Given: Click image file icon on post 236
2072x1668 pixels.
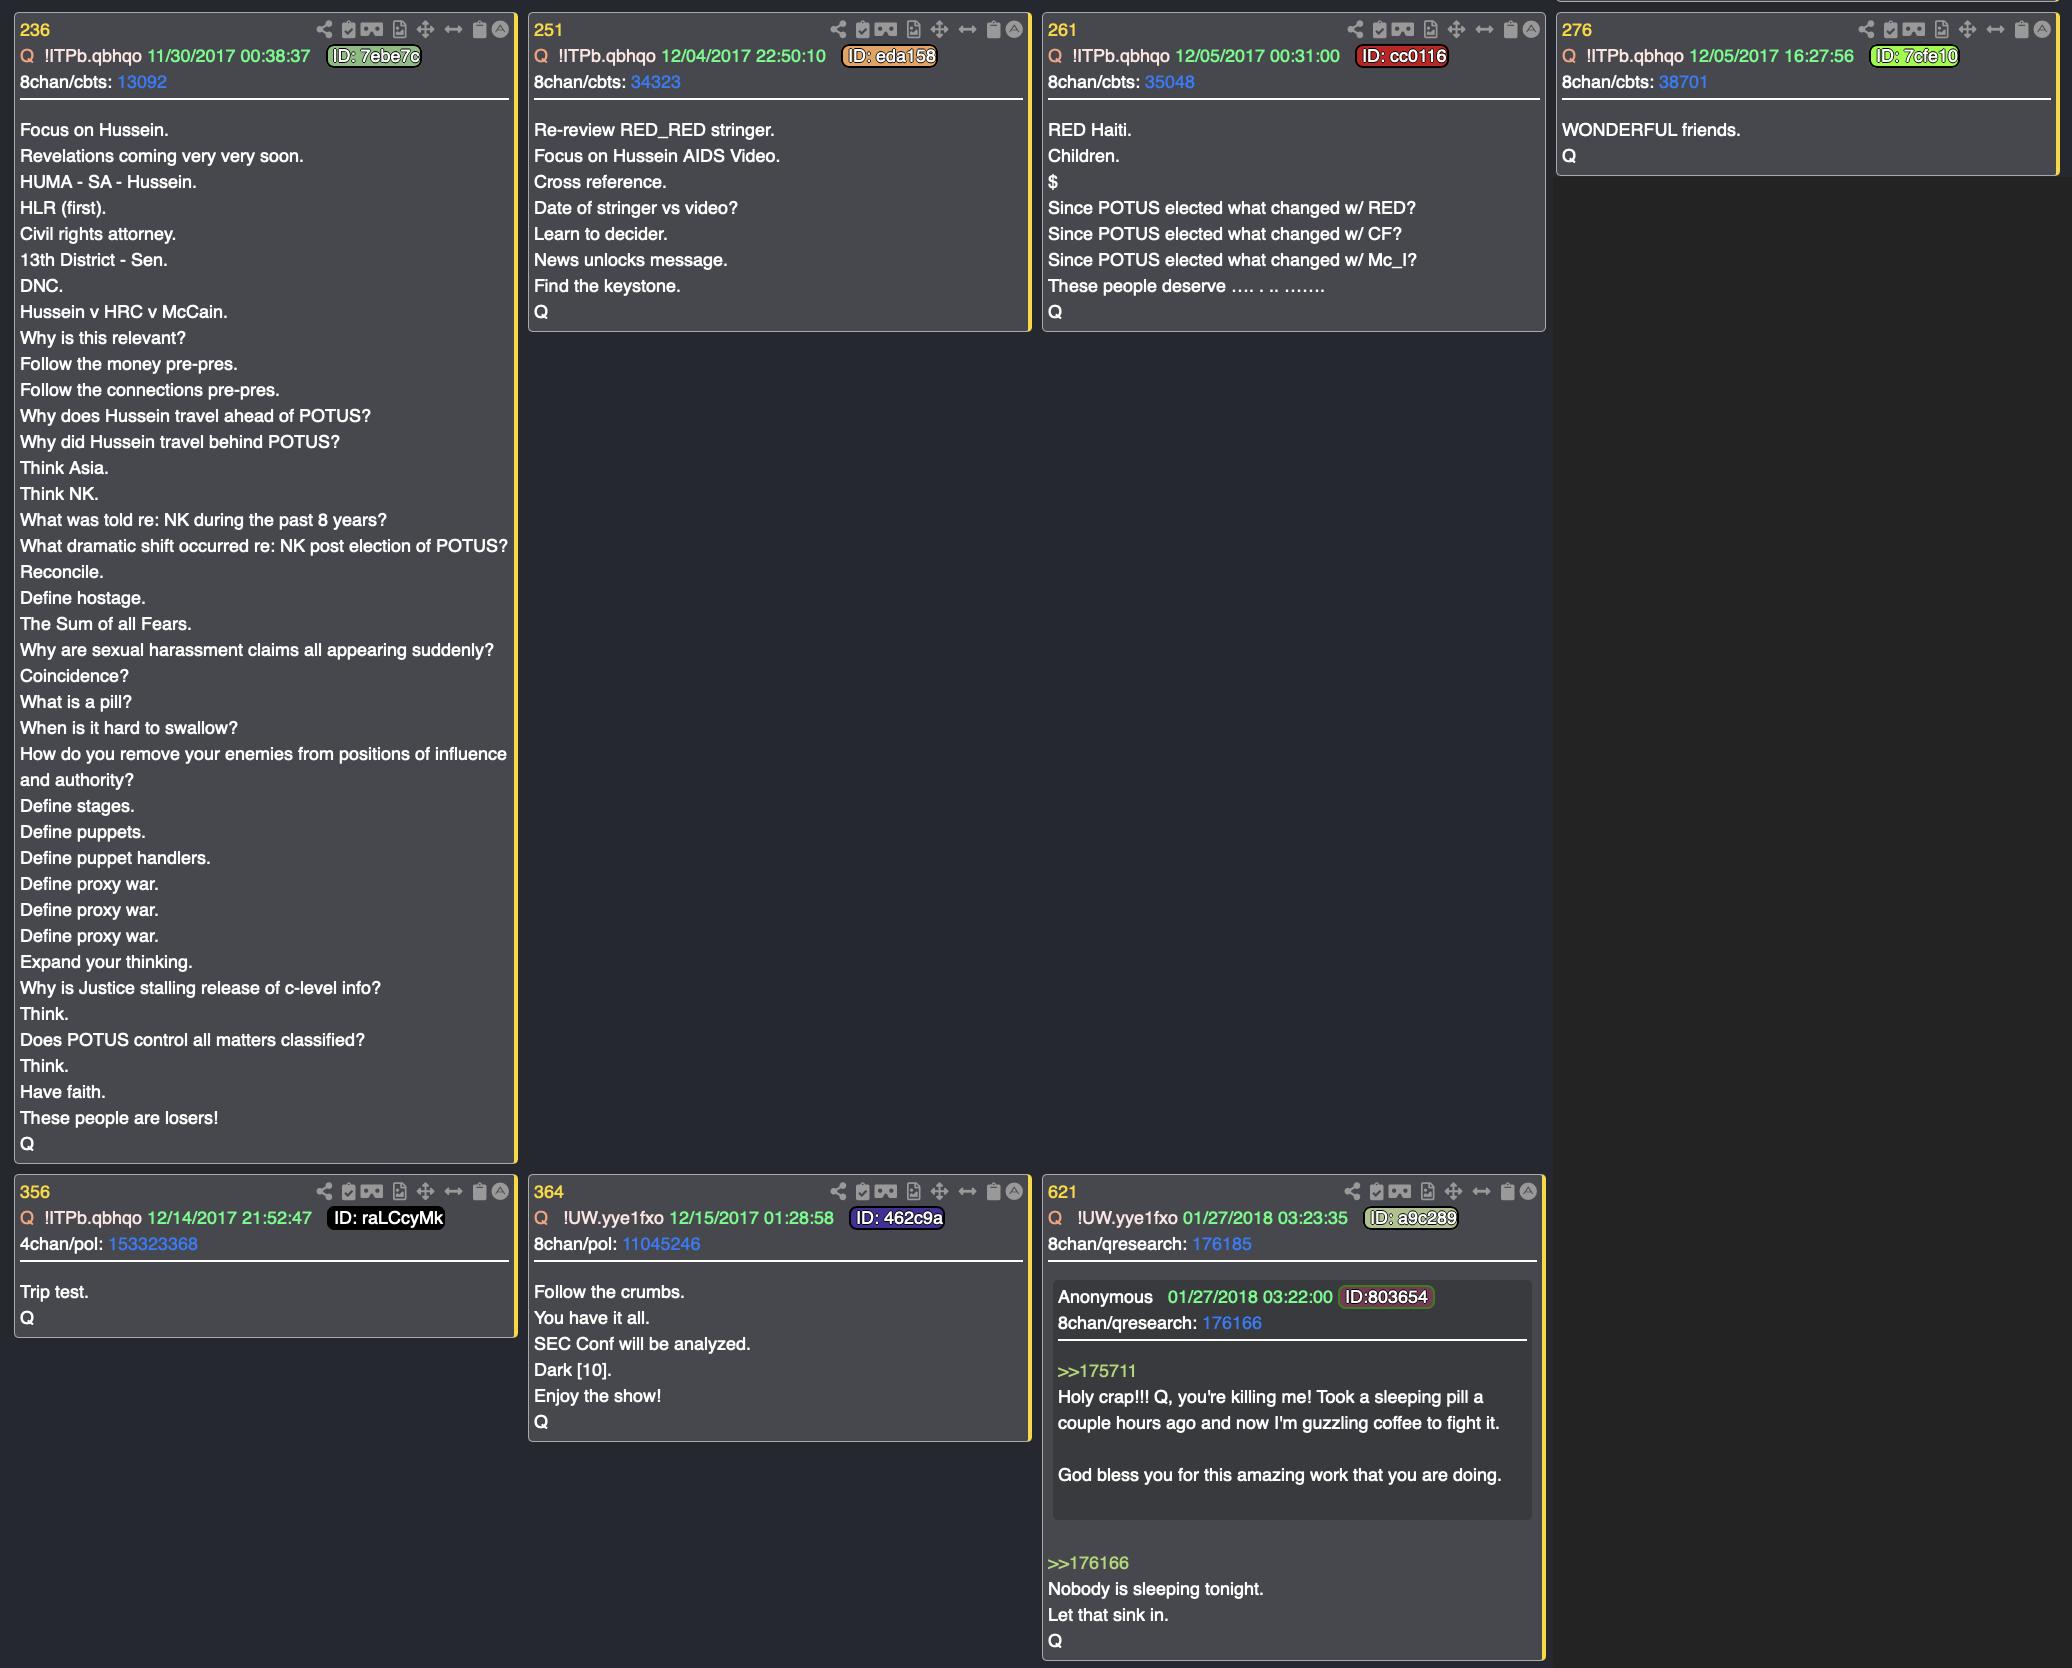Looking at the screenshot, I should tap(400, 29).
